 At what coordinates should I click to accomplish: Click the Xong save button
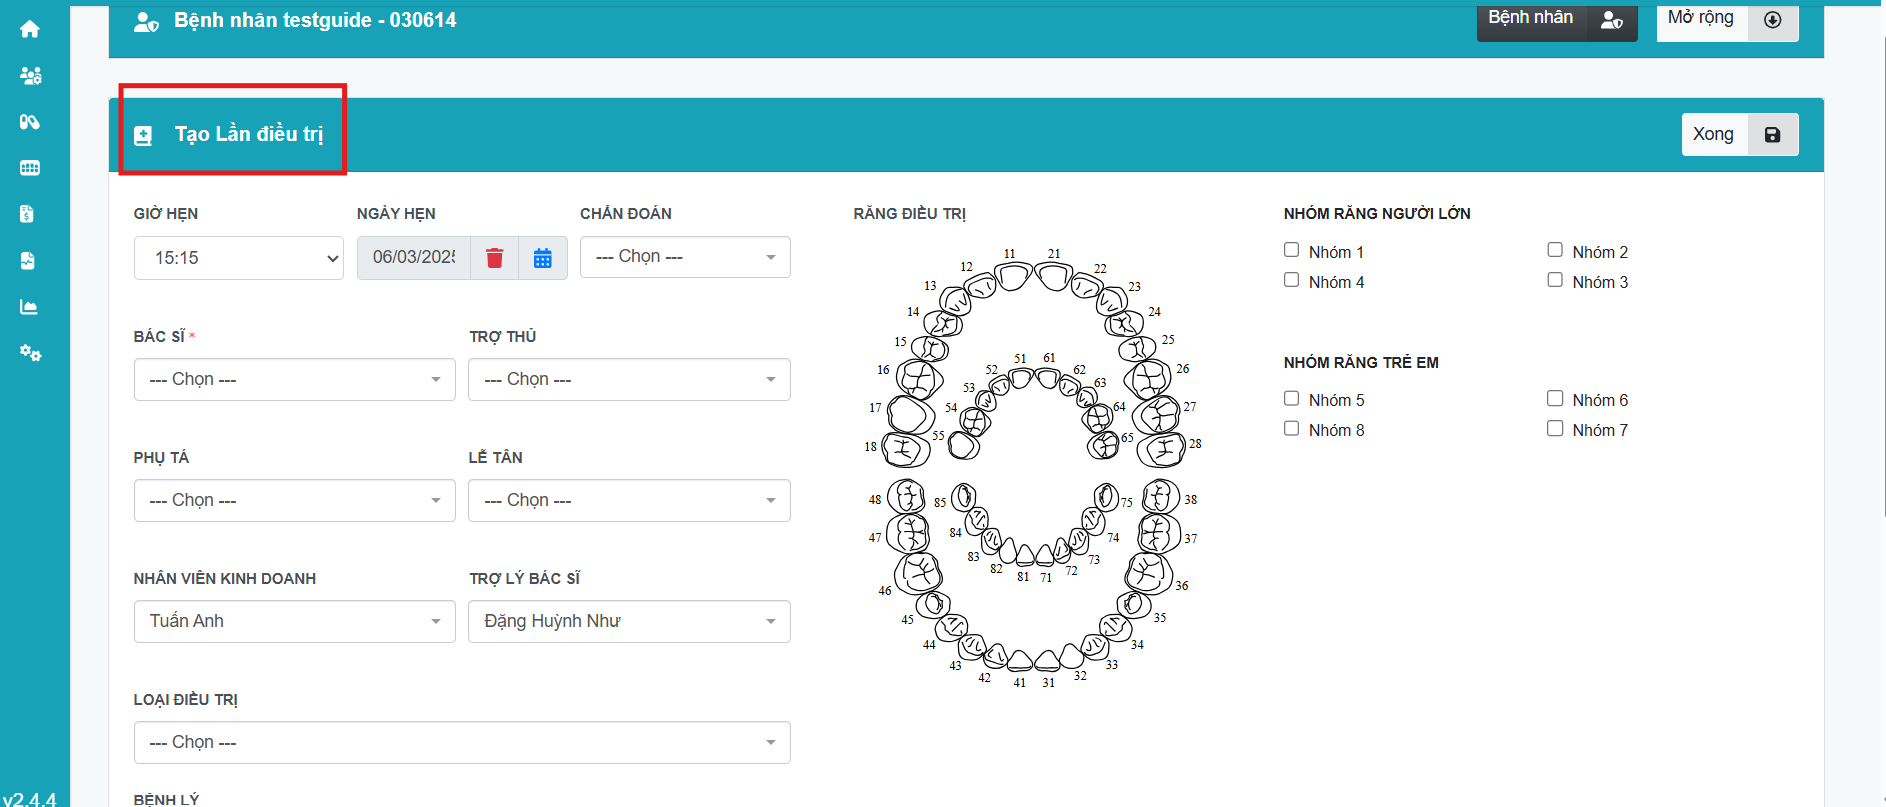[x=1739, y=134]
